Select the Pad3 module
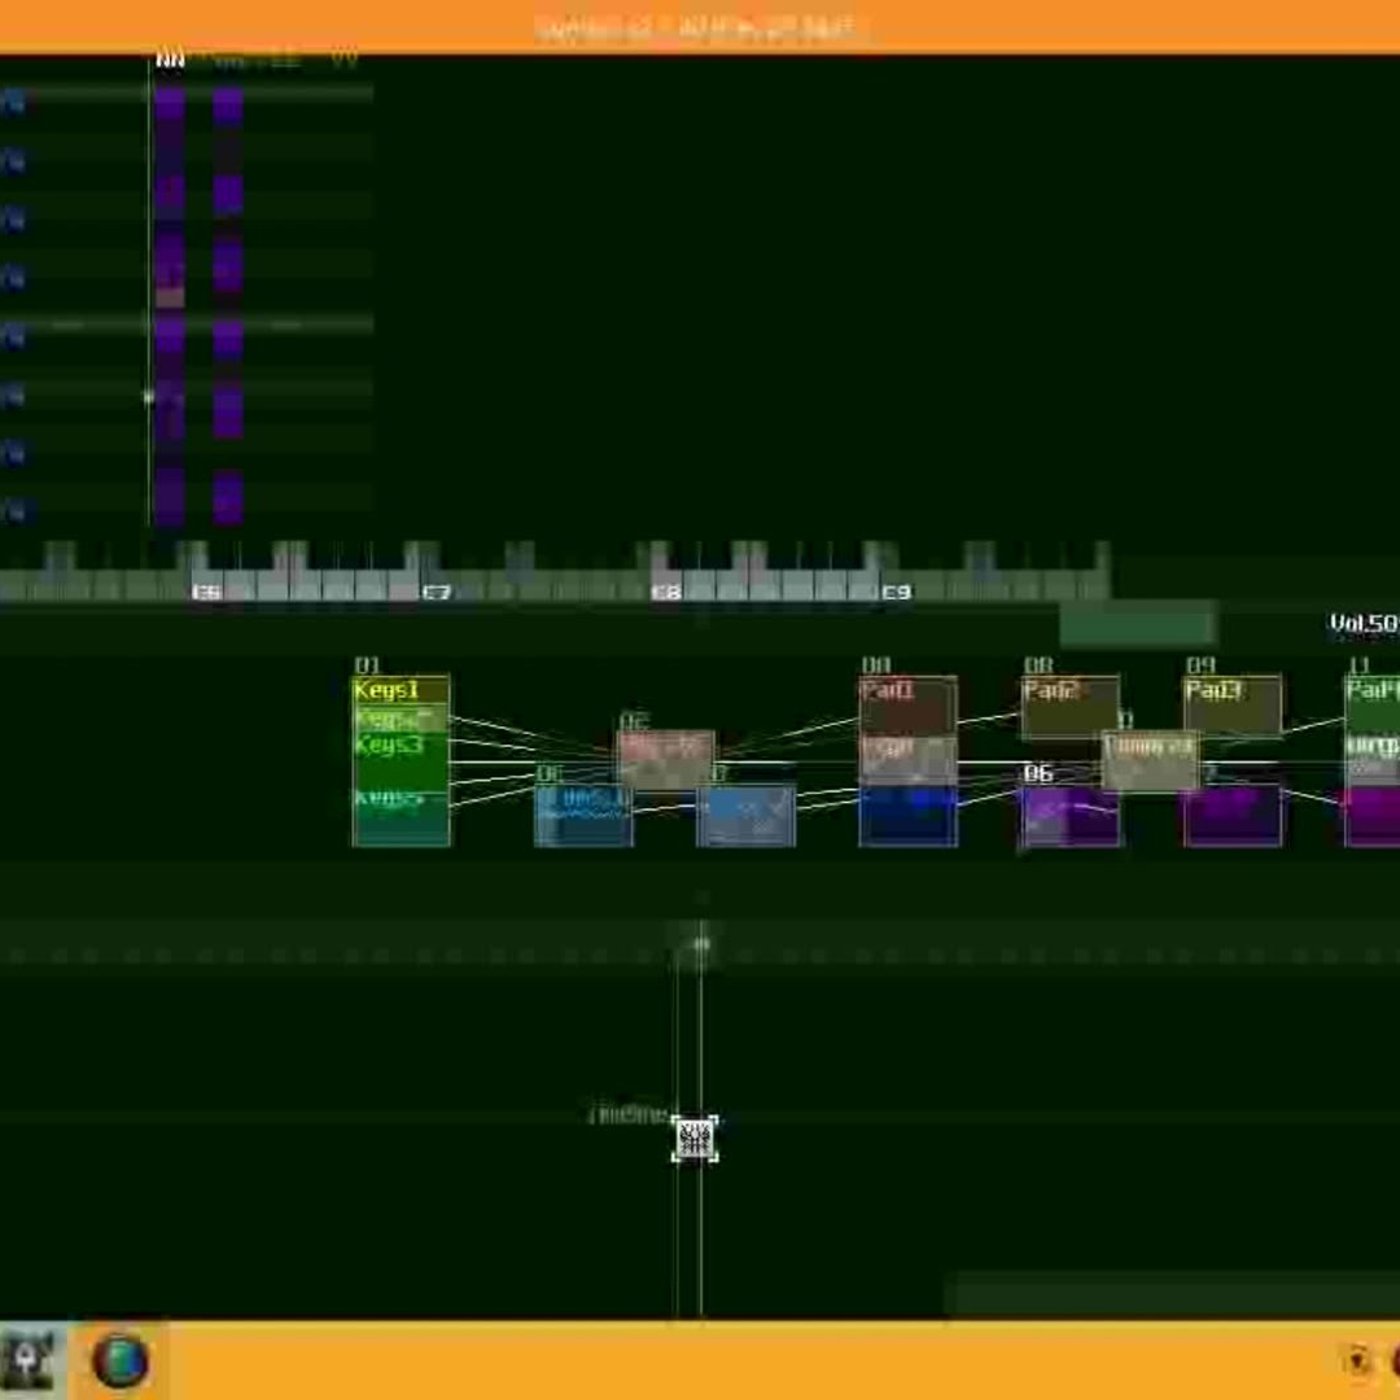The width and height of the screenshot is (1400, 1400). coord(1232,706)
